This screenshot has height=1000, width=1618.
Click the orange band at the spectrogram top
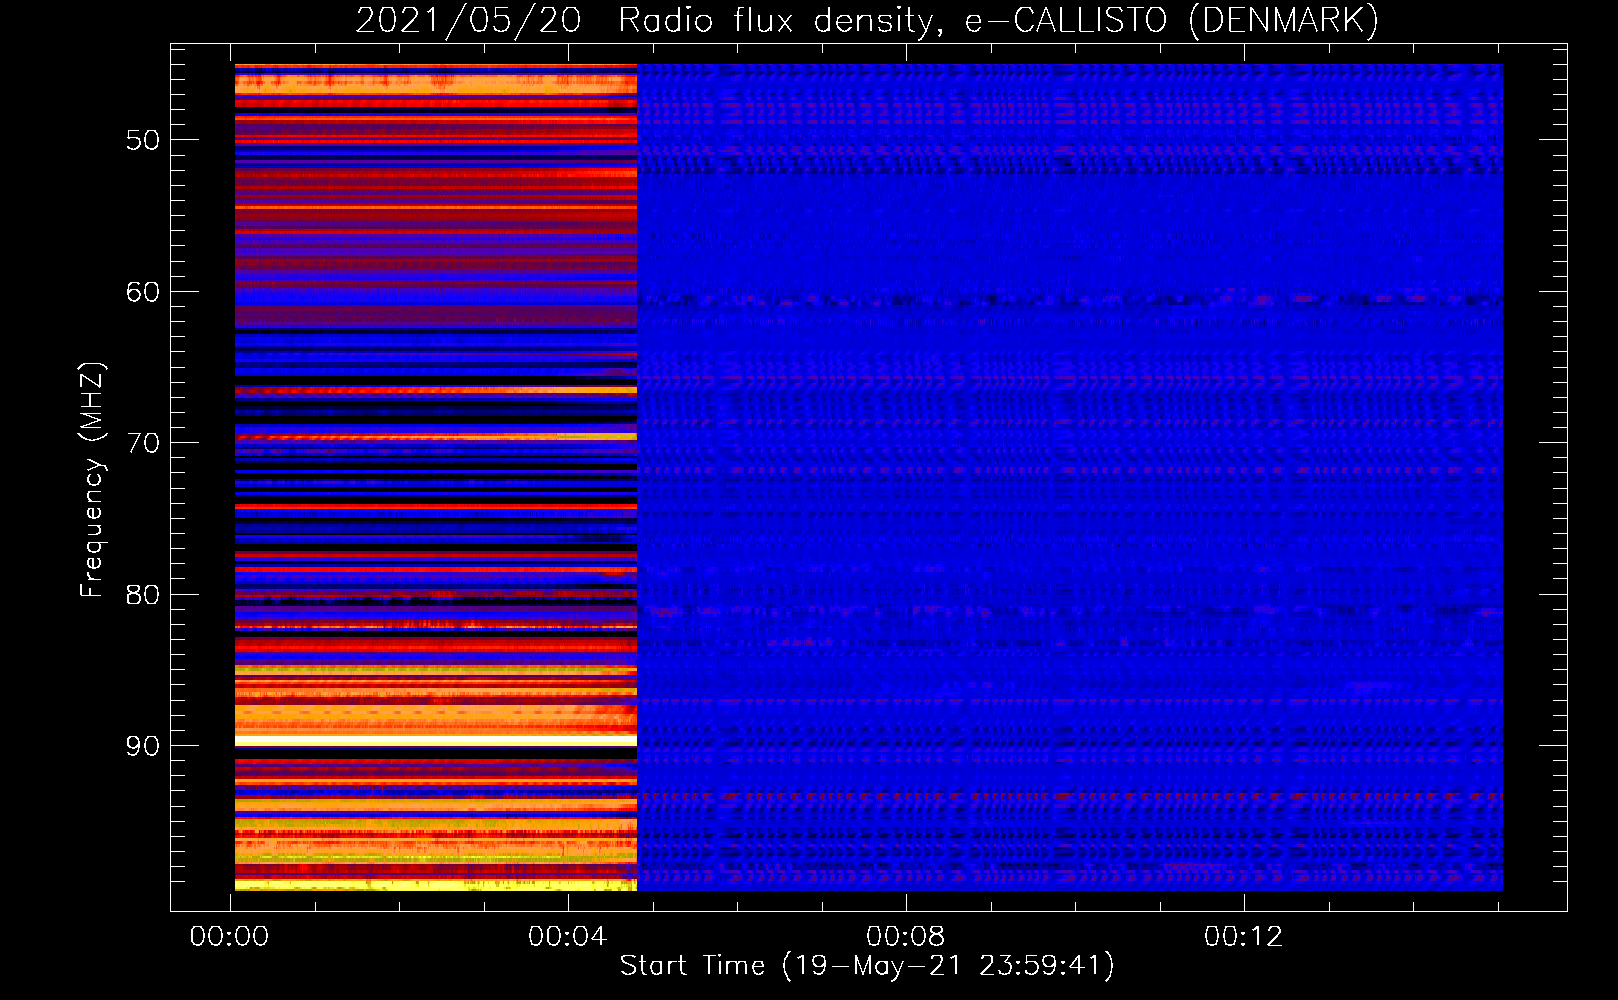tap(436, 83)
